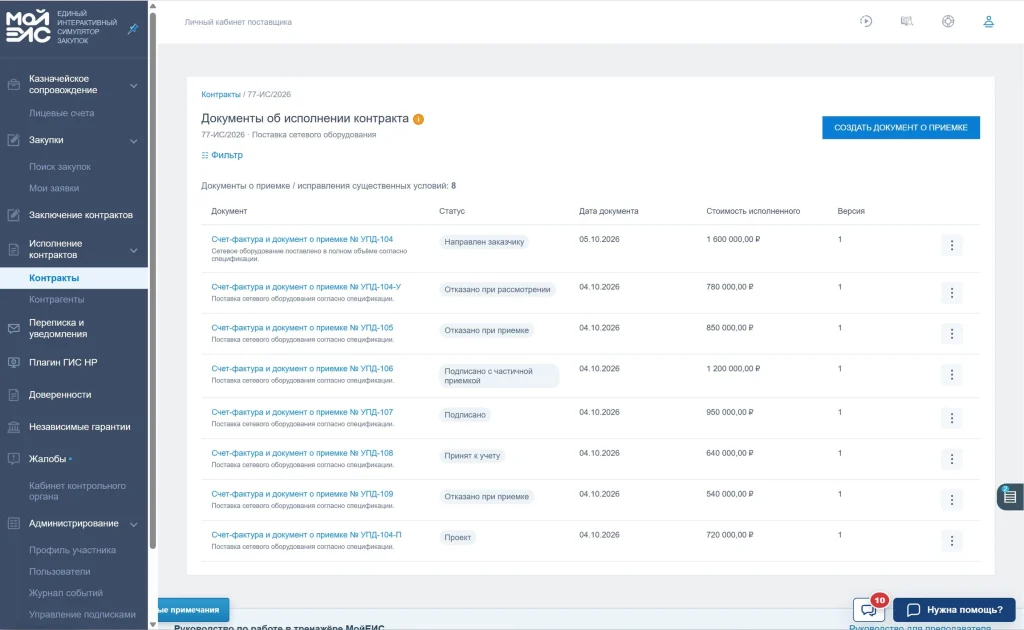
Task: Open Контрагенты sidebar link
Action: [x=56, y=300]
